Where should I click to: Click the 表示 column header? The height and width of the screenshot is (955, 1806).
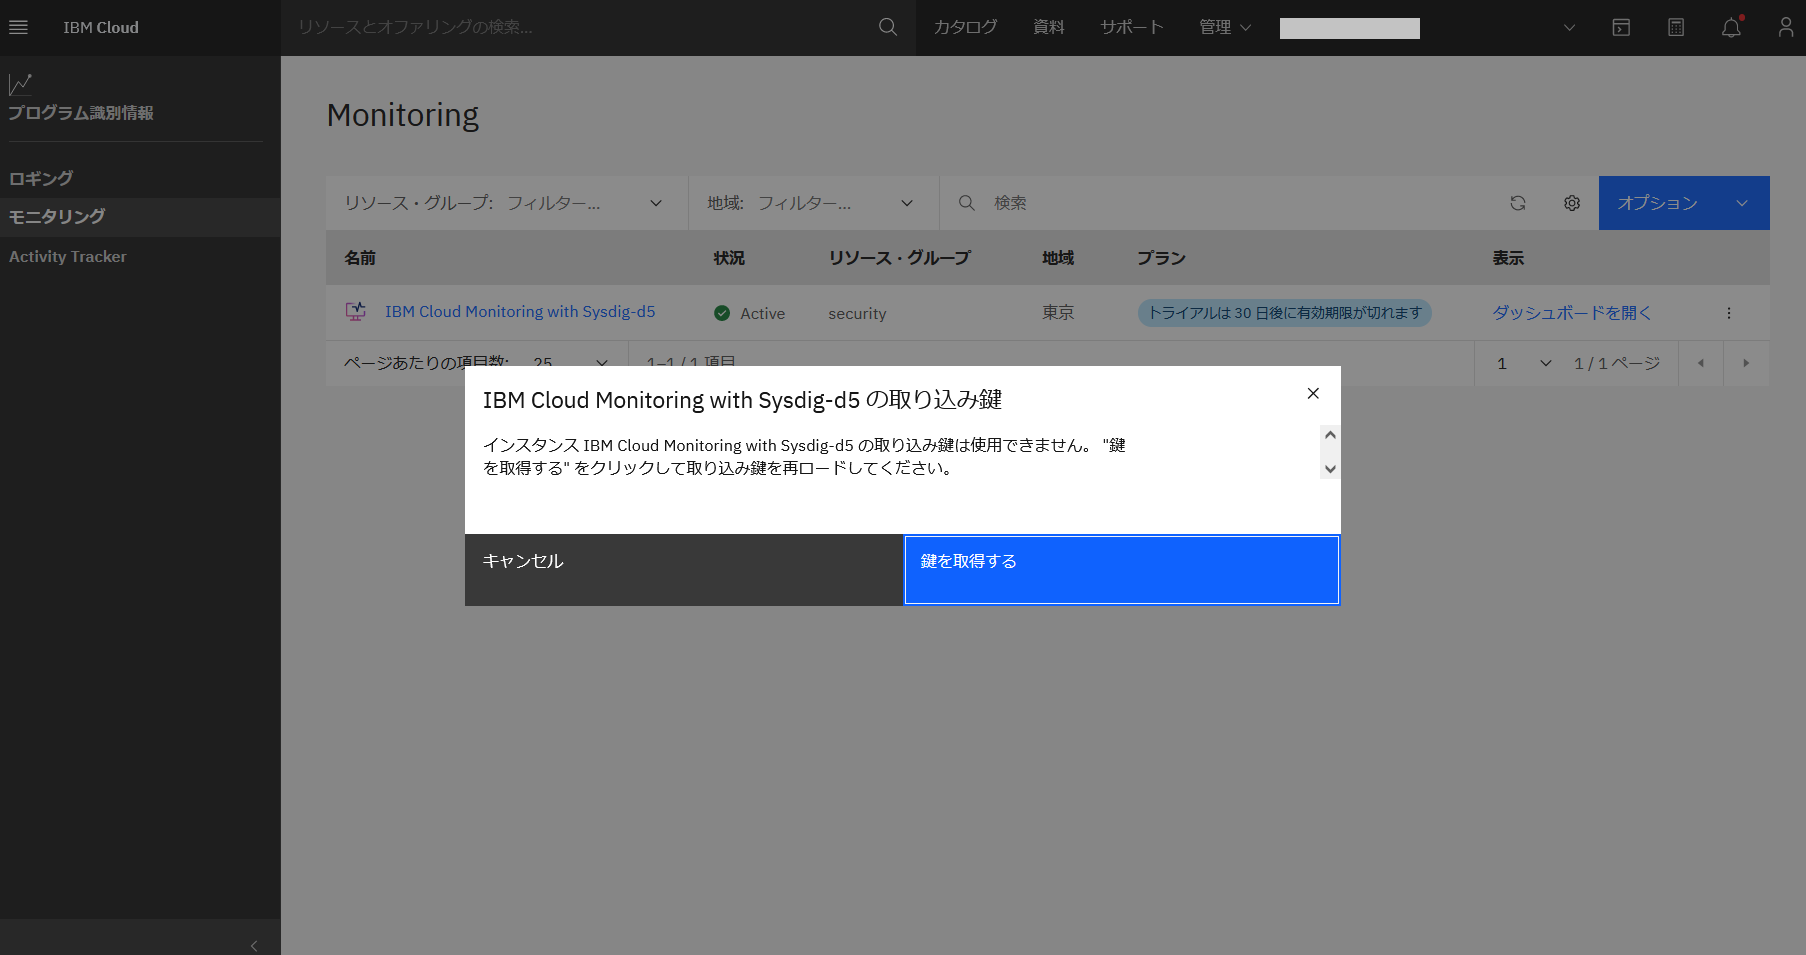[1508, 258]
